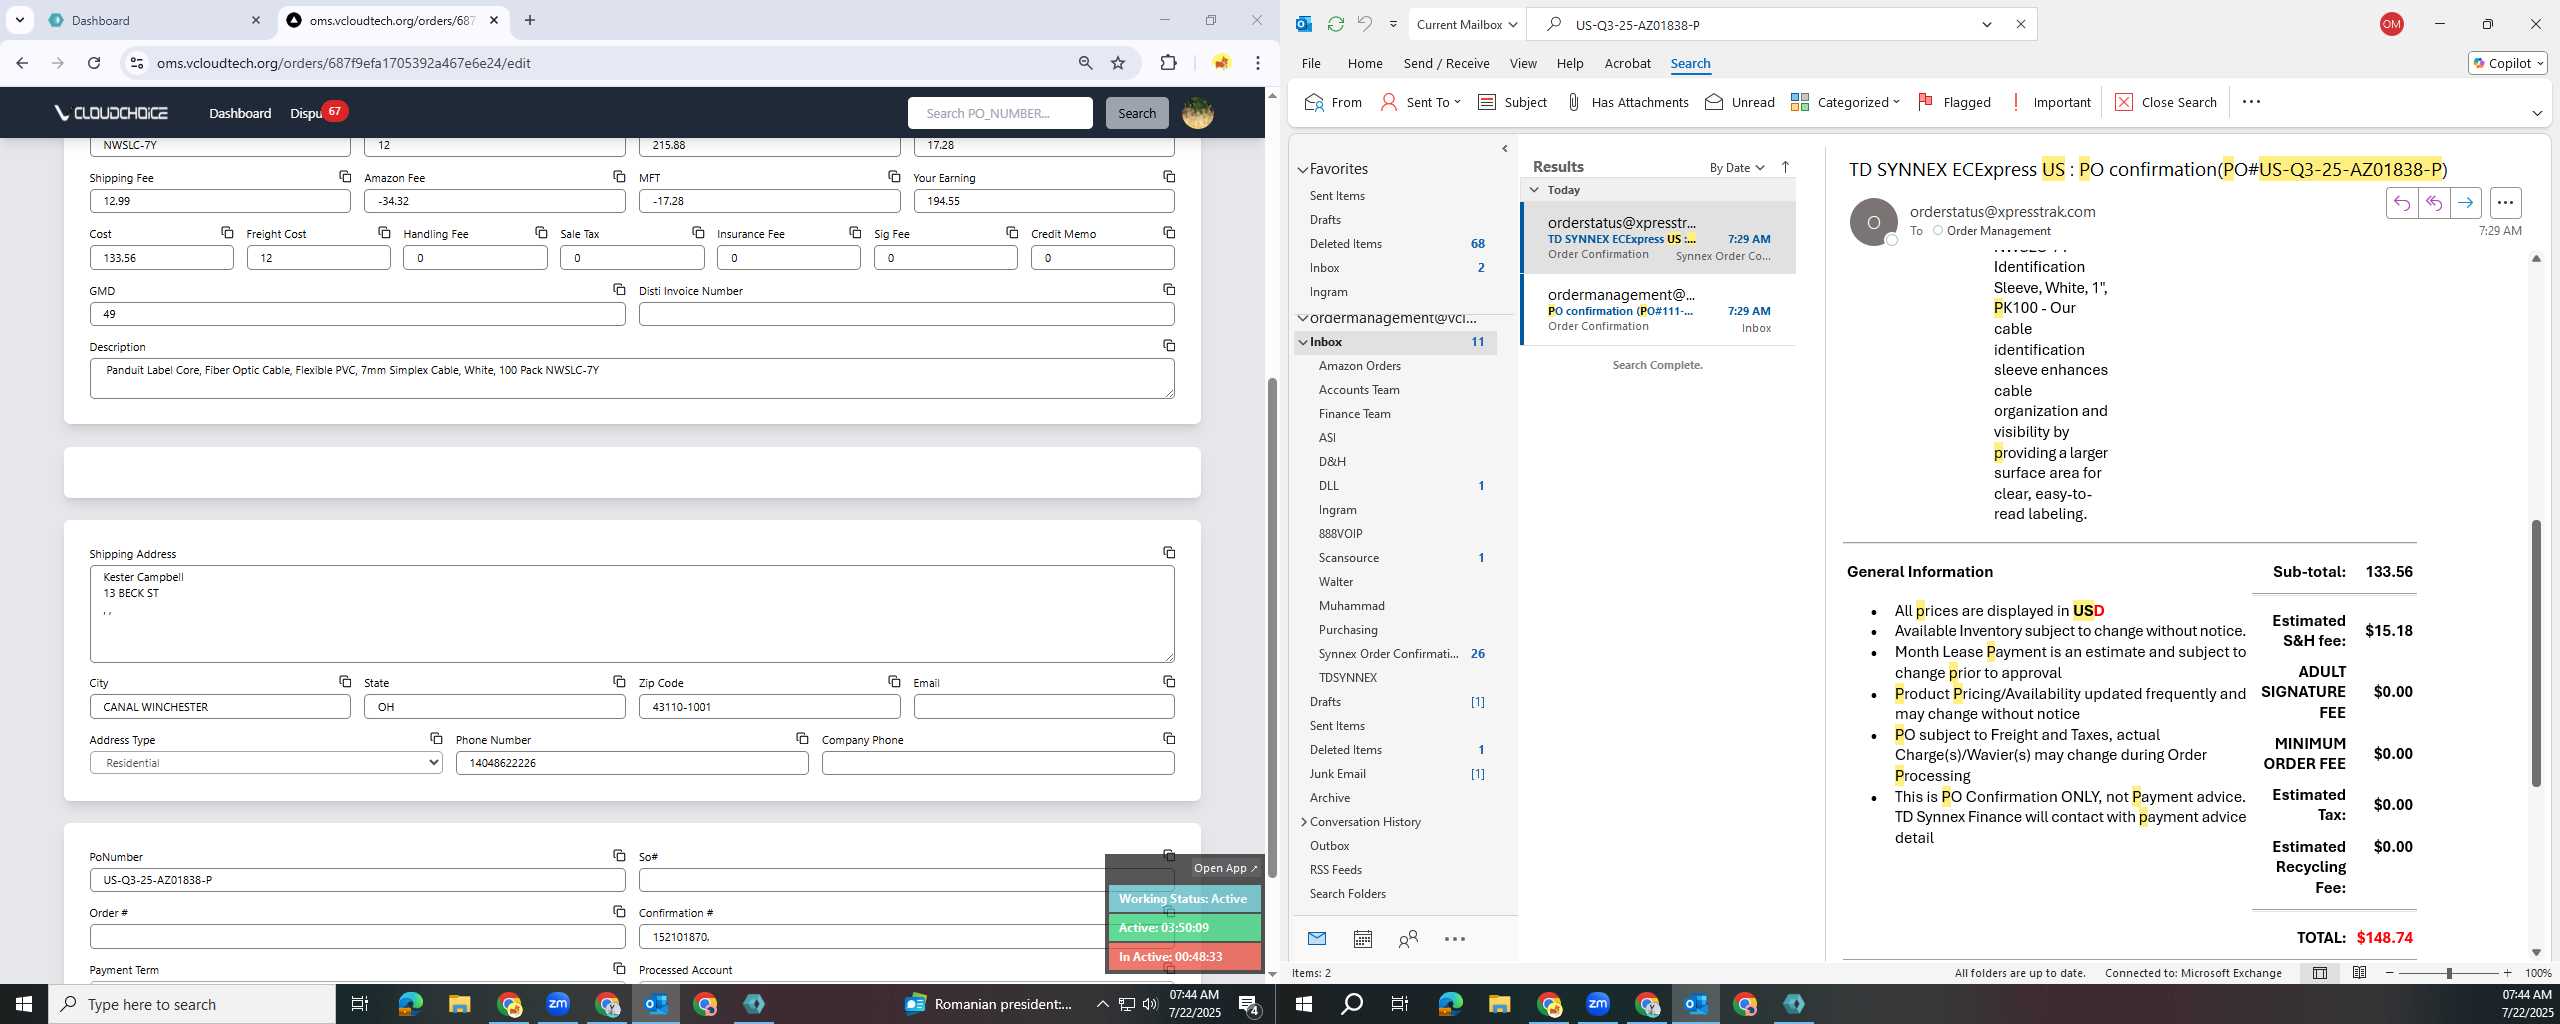Copy the City field value
This screenshot has height=1024, width=2560.
(x=345, y=681)
